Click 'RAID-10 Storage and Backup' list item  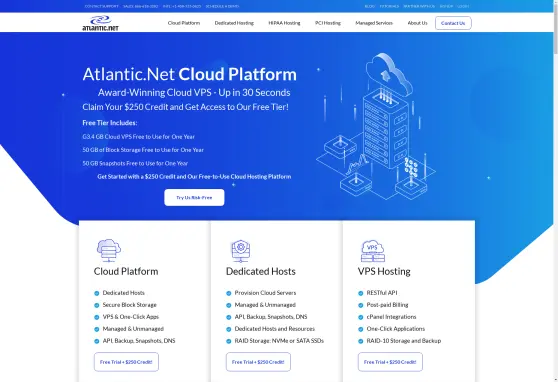coord(404,341)
